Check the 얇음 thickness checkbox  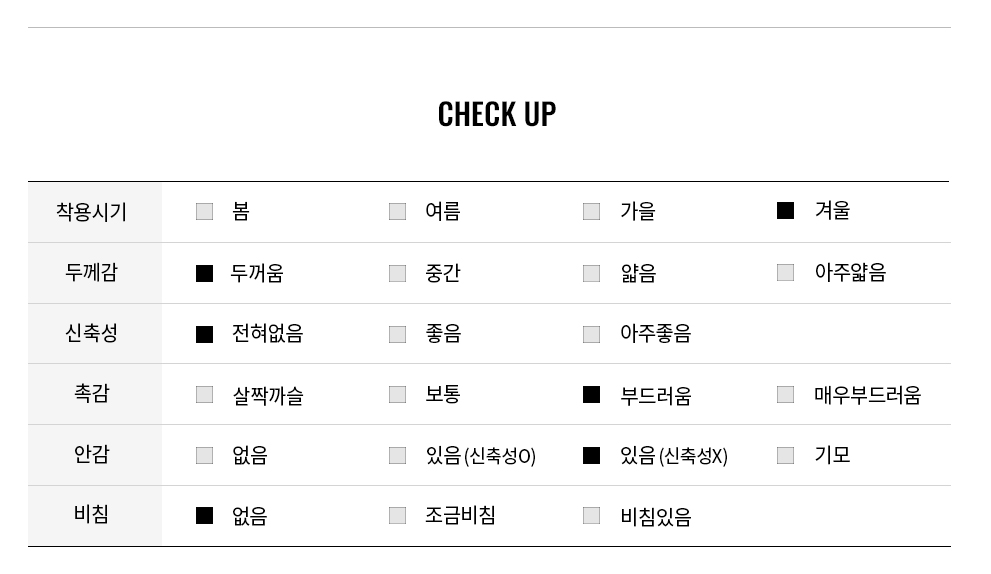(x=592, y=273)
